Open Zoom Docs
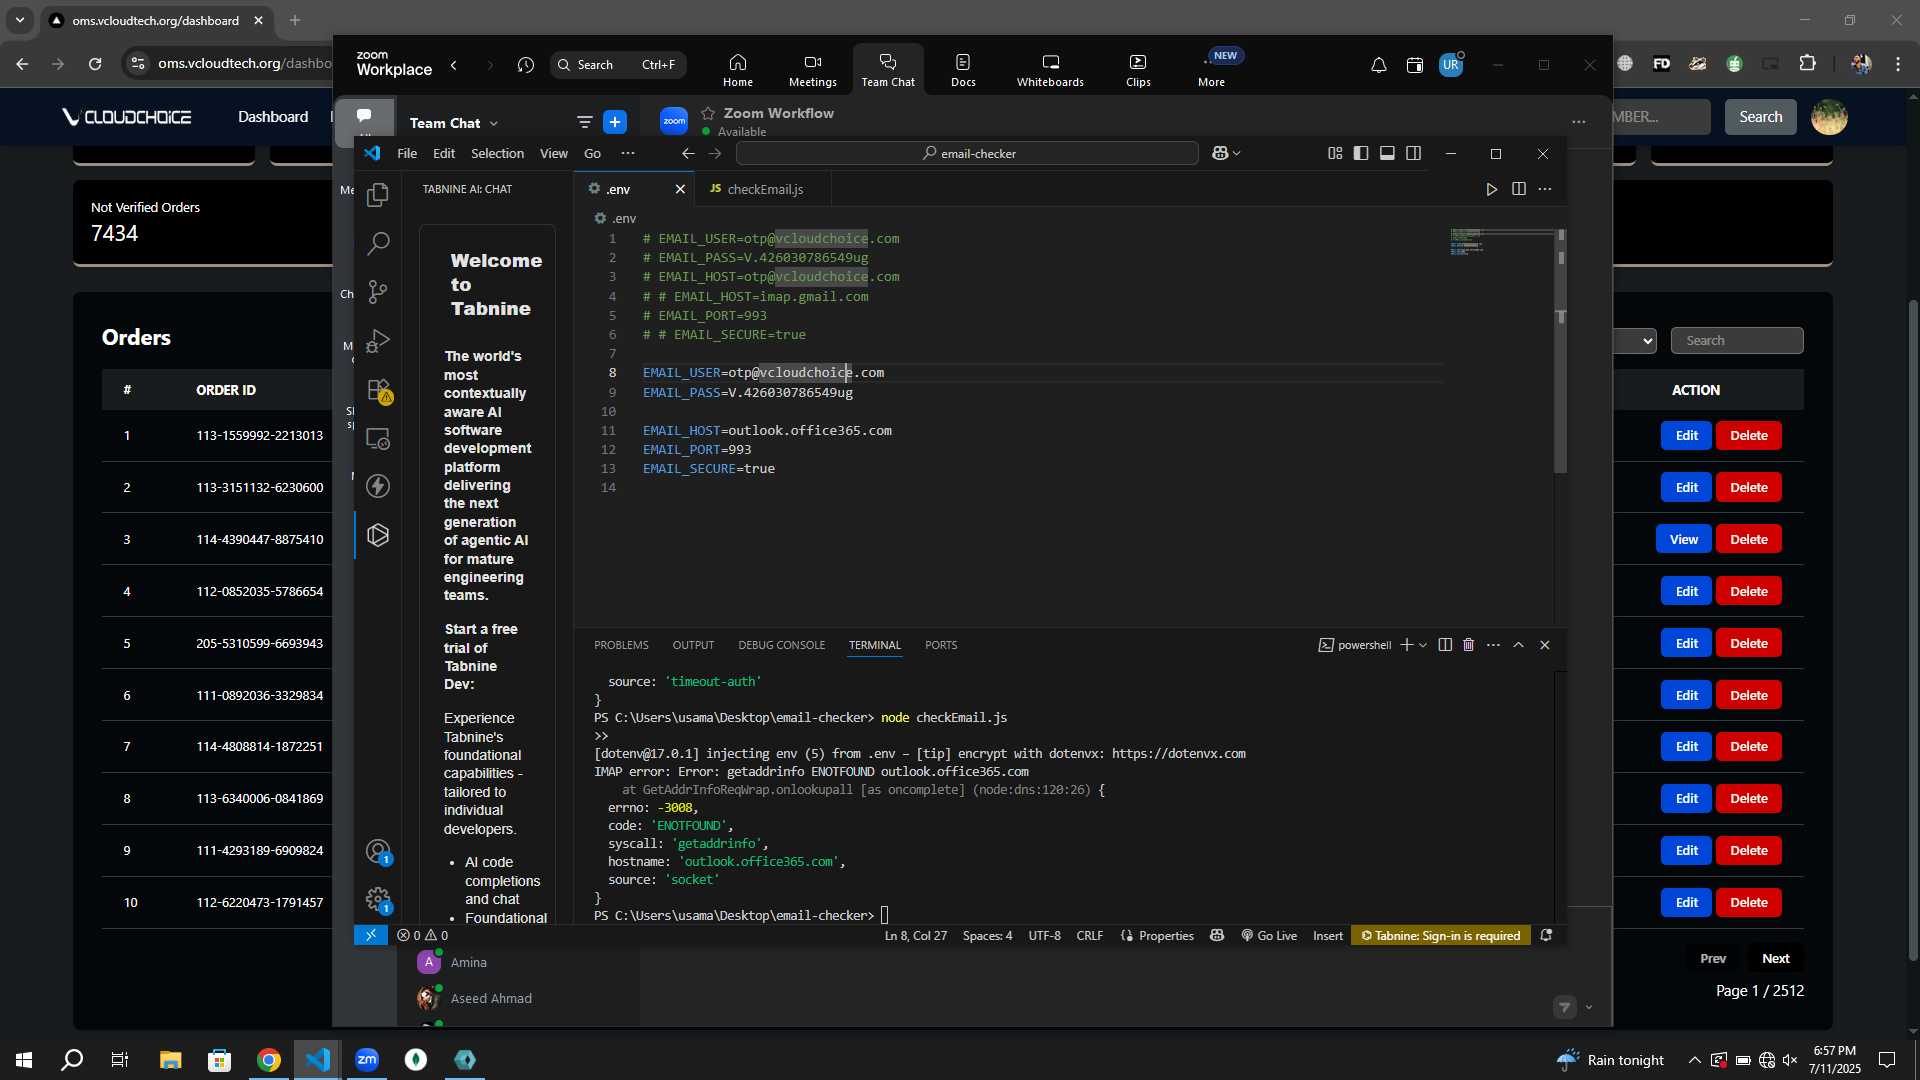This screenshot has height=1080, width=1920. (963, 70)
